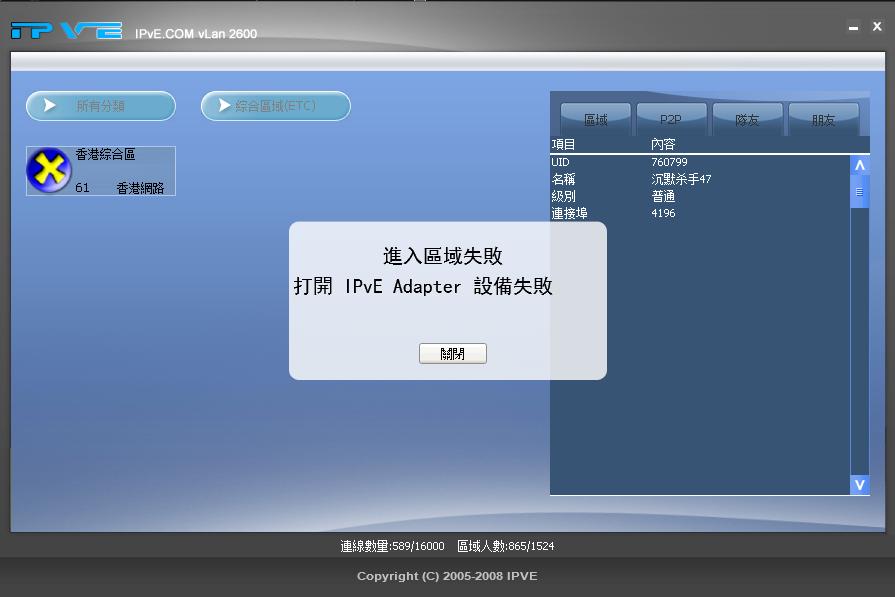The image size is (895, 597).
Task: Click the 區域人數:865/1524 status text
Action: (x=506, y=546)
